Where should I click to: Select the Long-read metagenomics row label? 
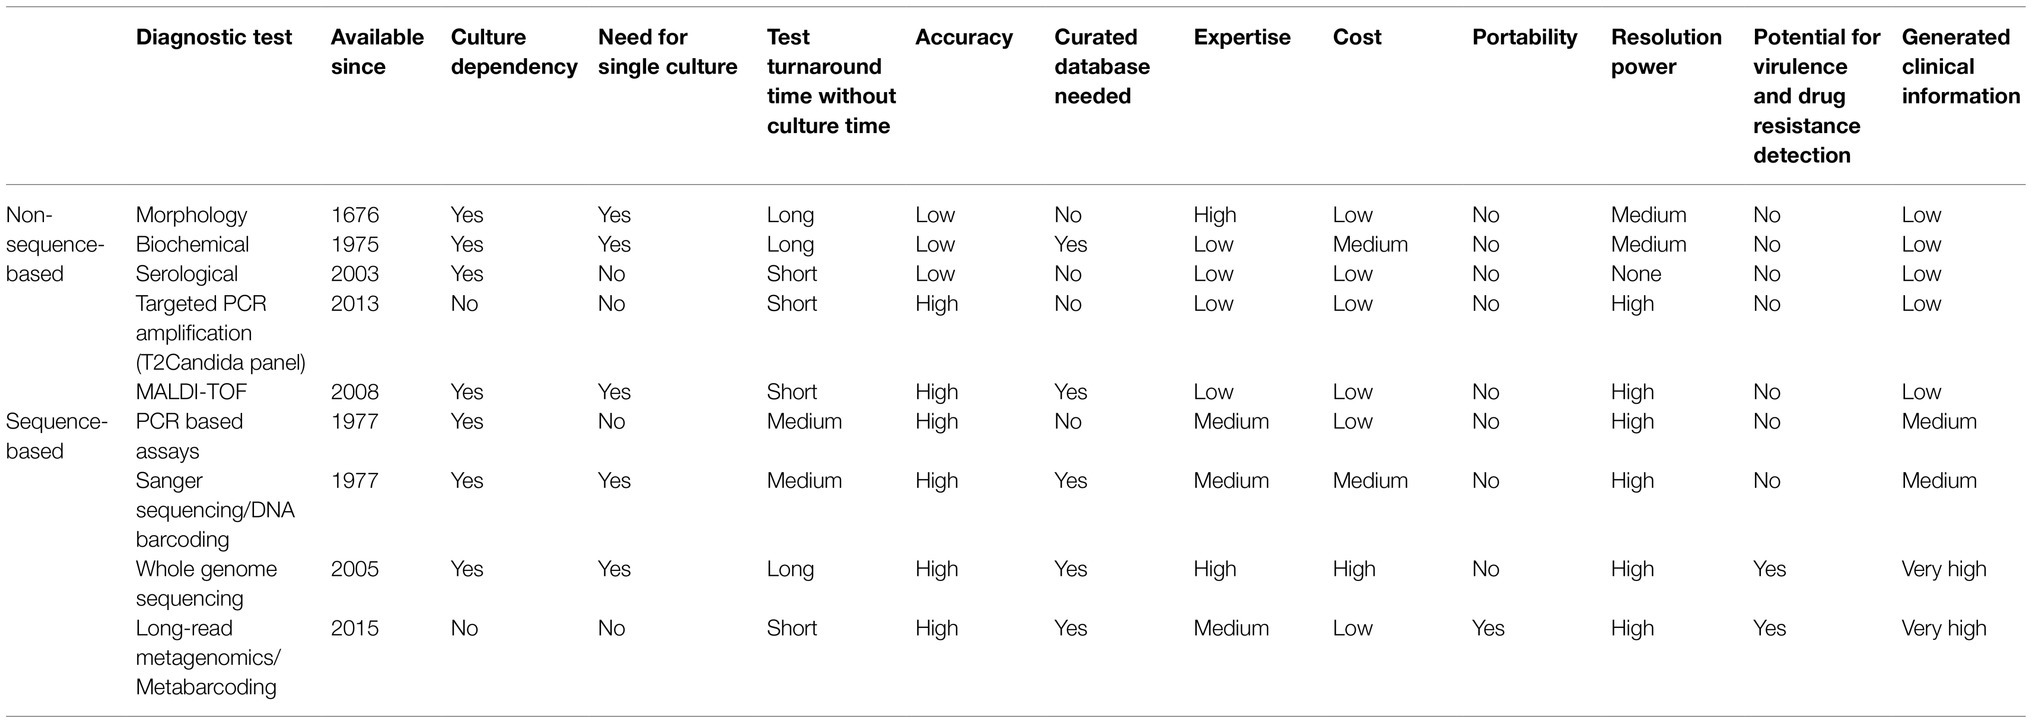209,658
